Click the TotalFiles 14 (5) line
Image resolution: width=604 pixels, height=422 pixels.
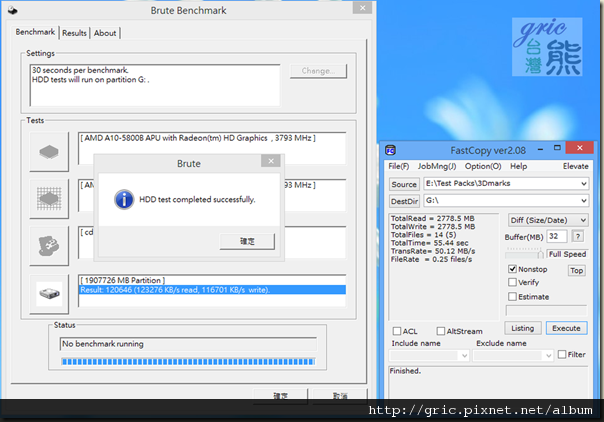[x=423, y=235]
